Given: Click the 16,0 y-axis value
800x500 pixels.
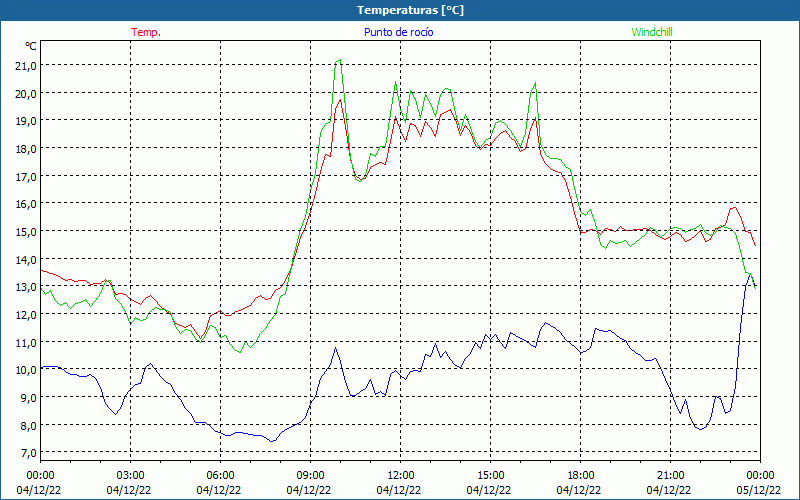Looking at the screenshot, I should point(27,204).
